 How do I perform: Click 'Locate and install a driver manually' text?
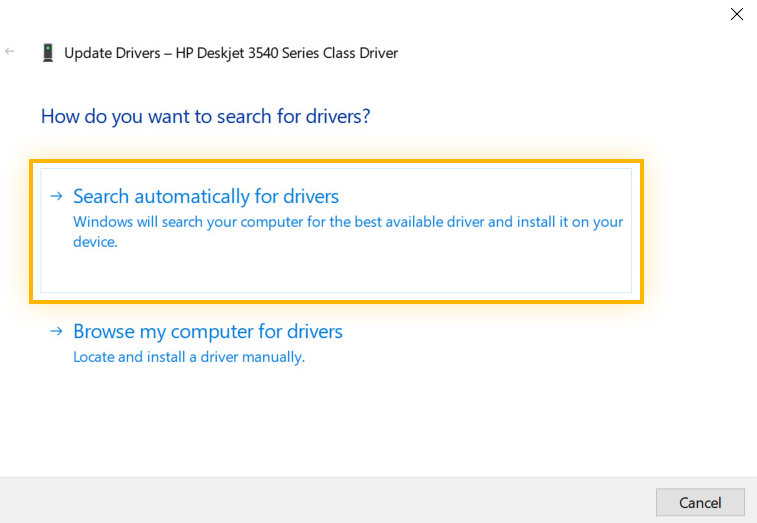[189, 357]
